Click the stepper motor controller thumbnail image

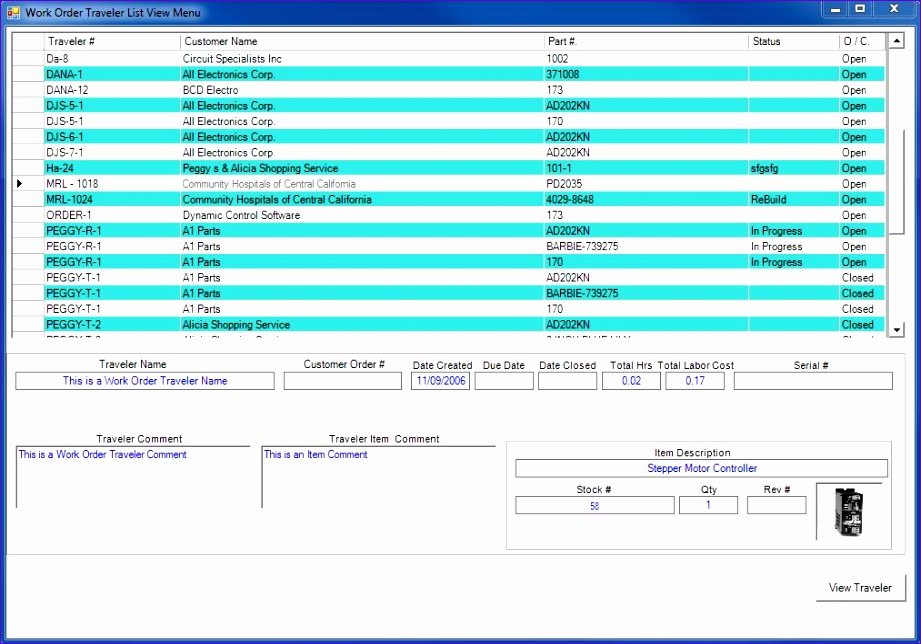849,512
